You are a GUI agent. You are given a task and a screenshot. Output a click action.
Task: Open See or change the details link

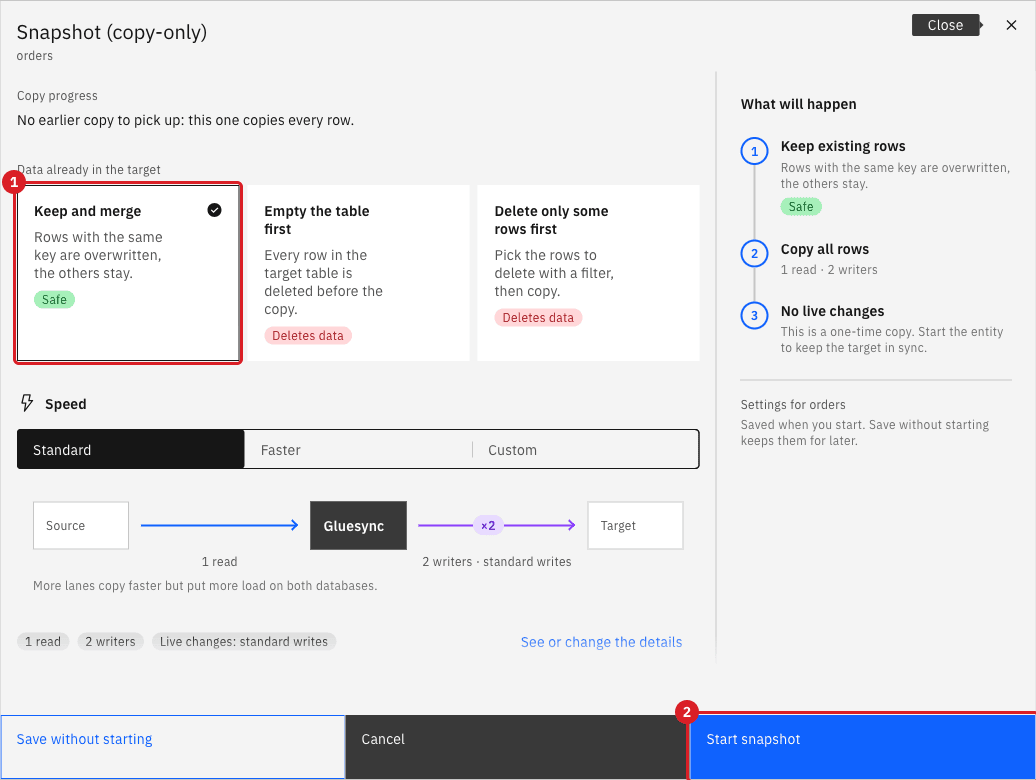(x=601, y=642)
